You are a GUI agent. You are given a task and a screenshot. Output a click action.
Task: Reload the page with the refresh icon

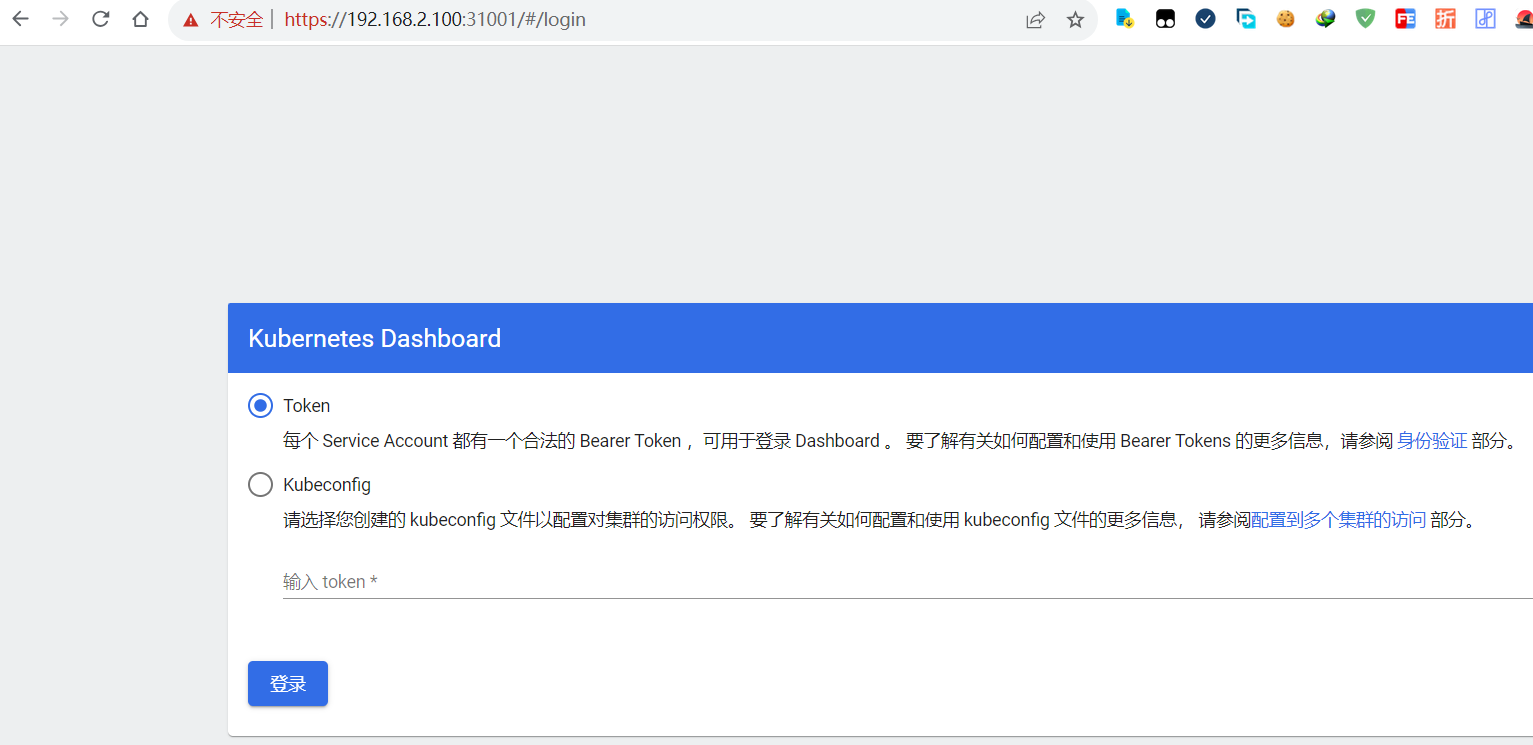point(100,19)
